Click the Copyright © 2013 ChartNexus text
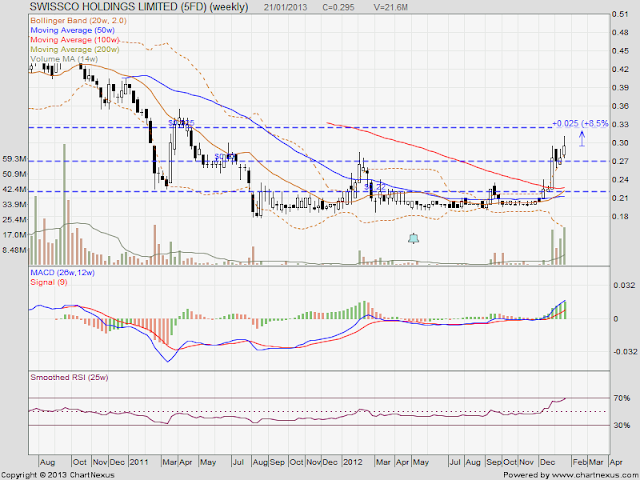 pyautogui.click(x=58, y=475)
